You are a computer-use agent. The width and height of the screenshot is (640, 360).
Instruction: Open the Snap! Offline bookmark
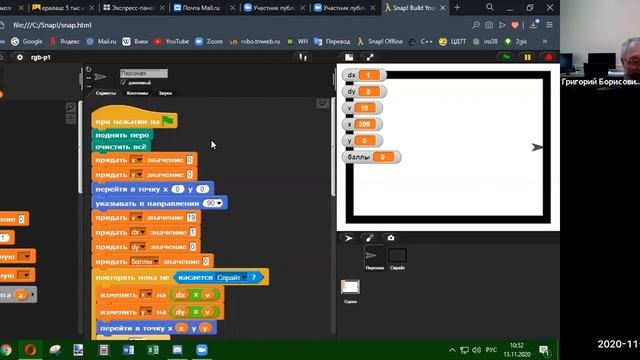coord(380,42)
